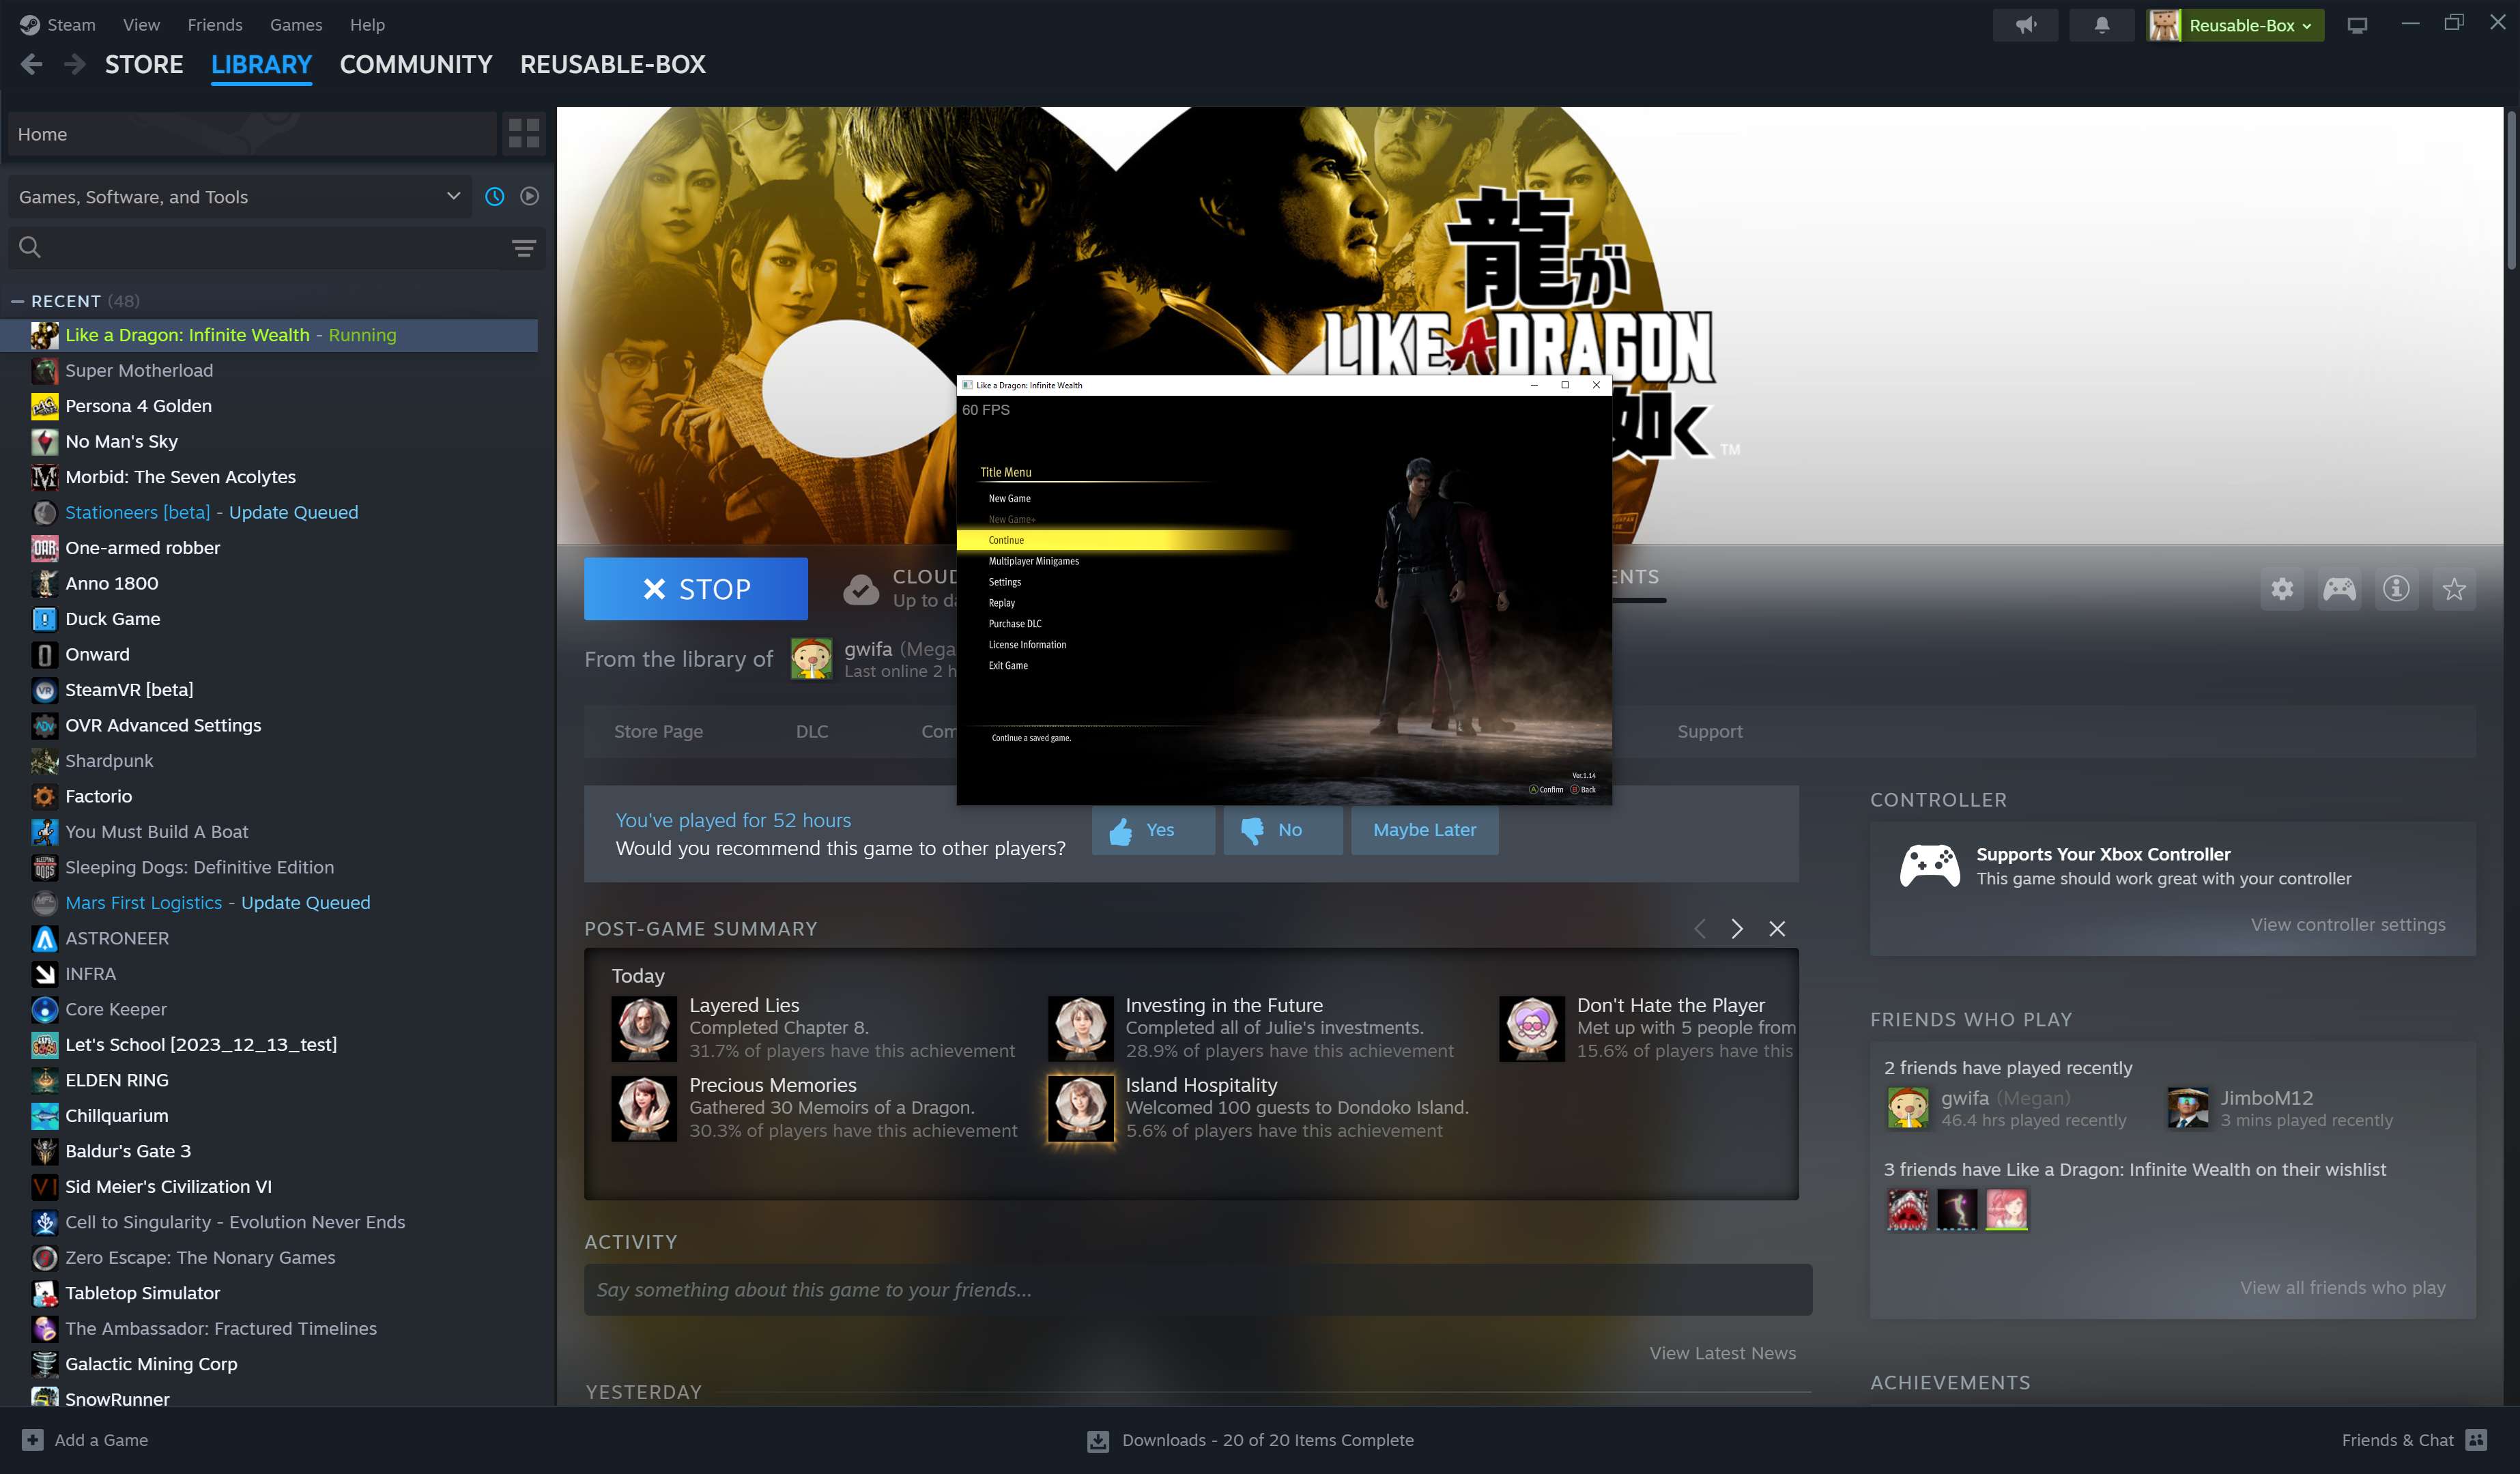
Task: Click the No recommendation button
Action: tap(1283, 830)
